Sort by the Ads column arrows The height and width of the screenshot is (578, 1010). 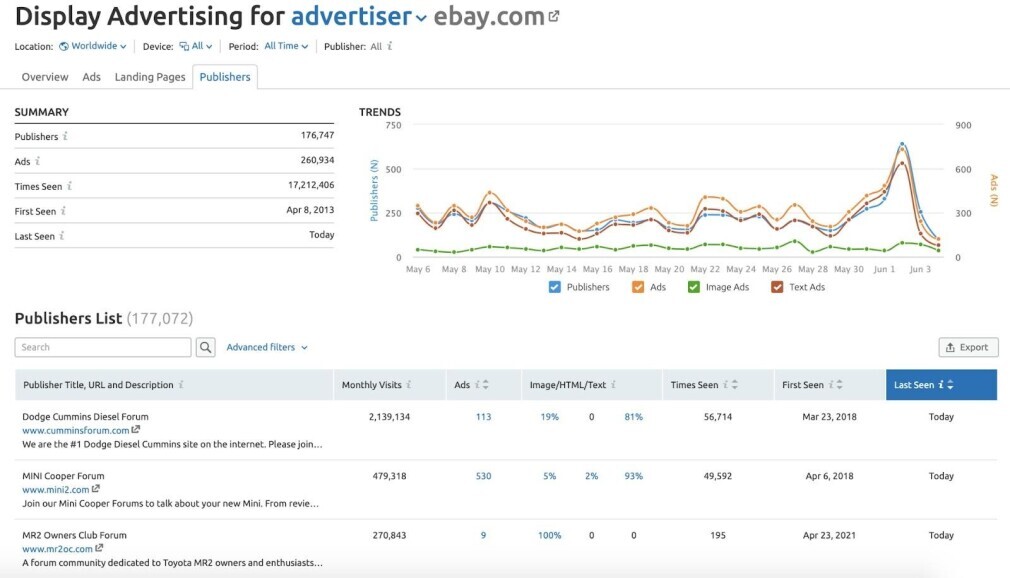pos(486,385)
